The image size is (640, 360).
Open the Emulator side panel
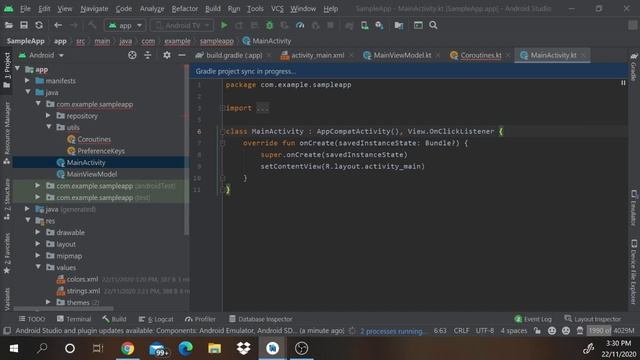click(x=634, y=208)
